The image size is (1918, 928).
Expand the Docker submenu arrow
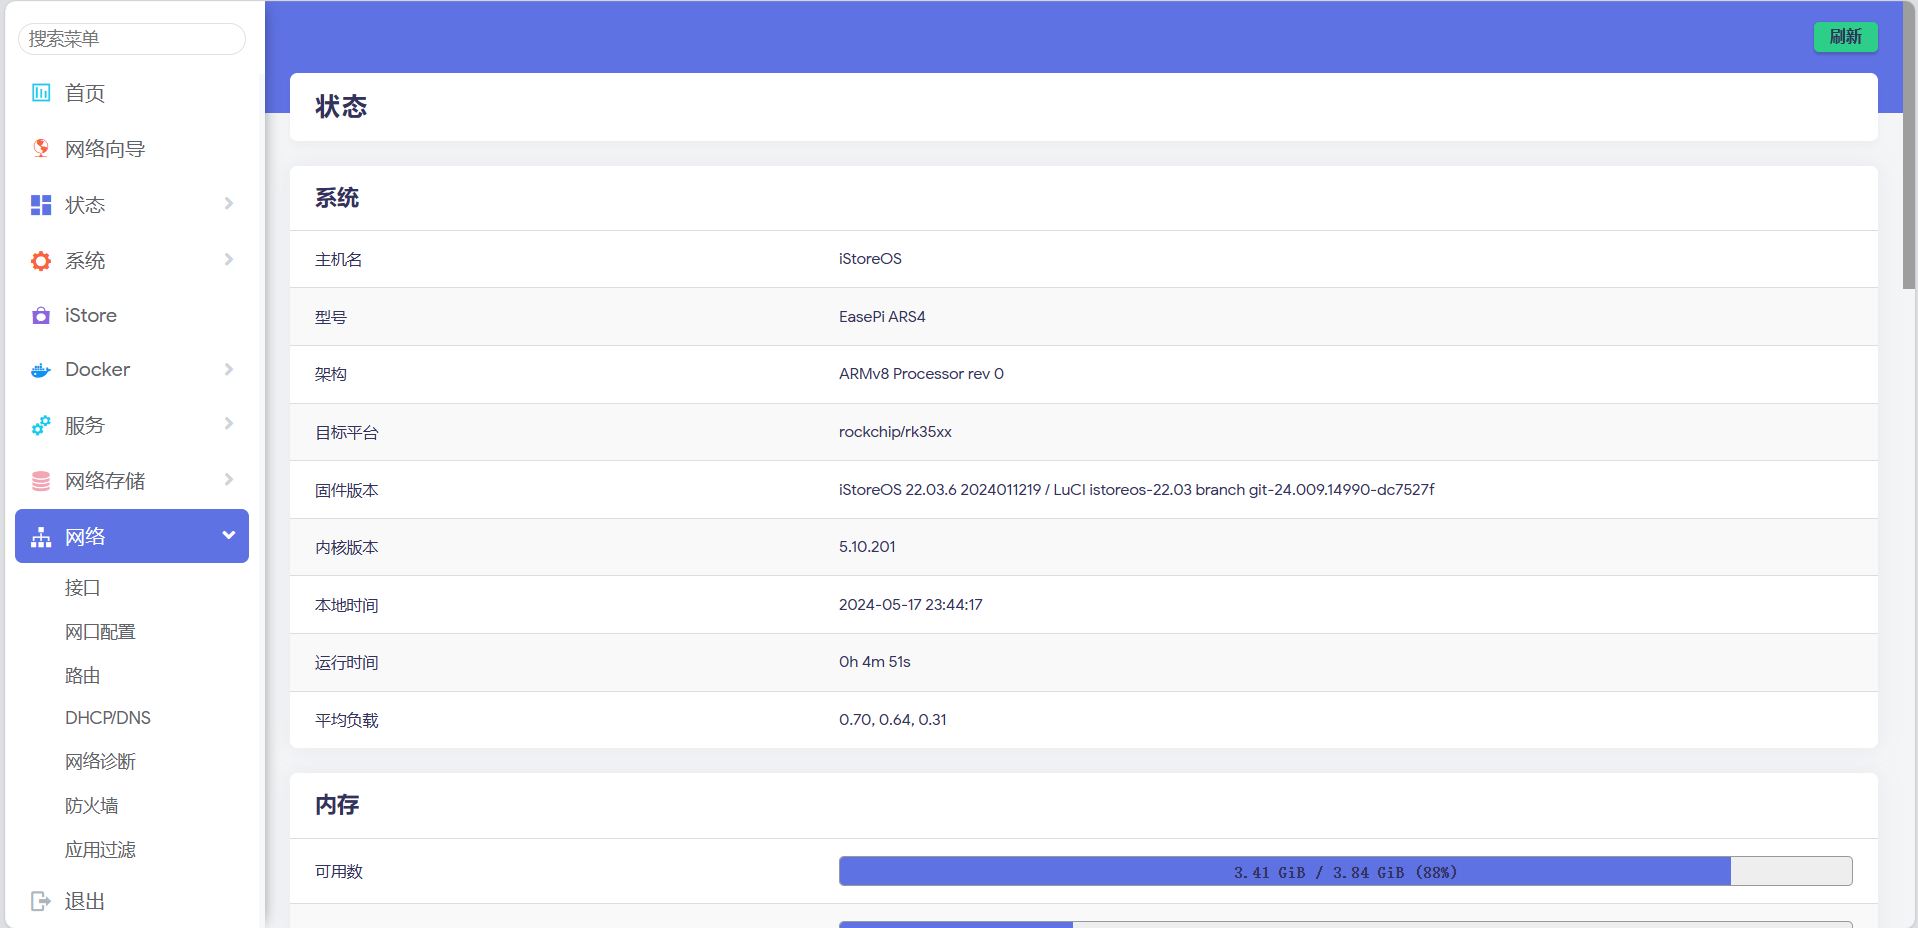[229, 369]
